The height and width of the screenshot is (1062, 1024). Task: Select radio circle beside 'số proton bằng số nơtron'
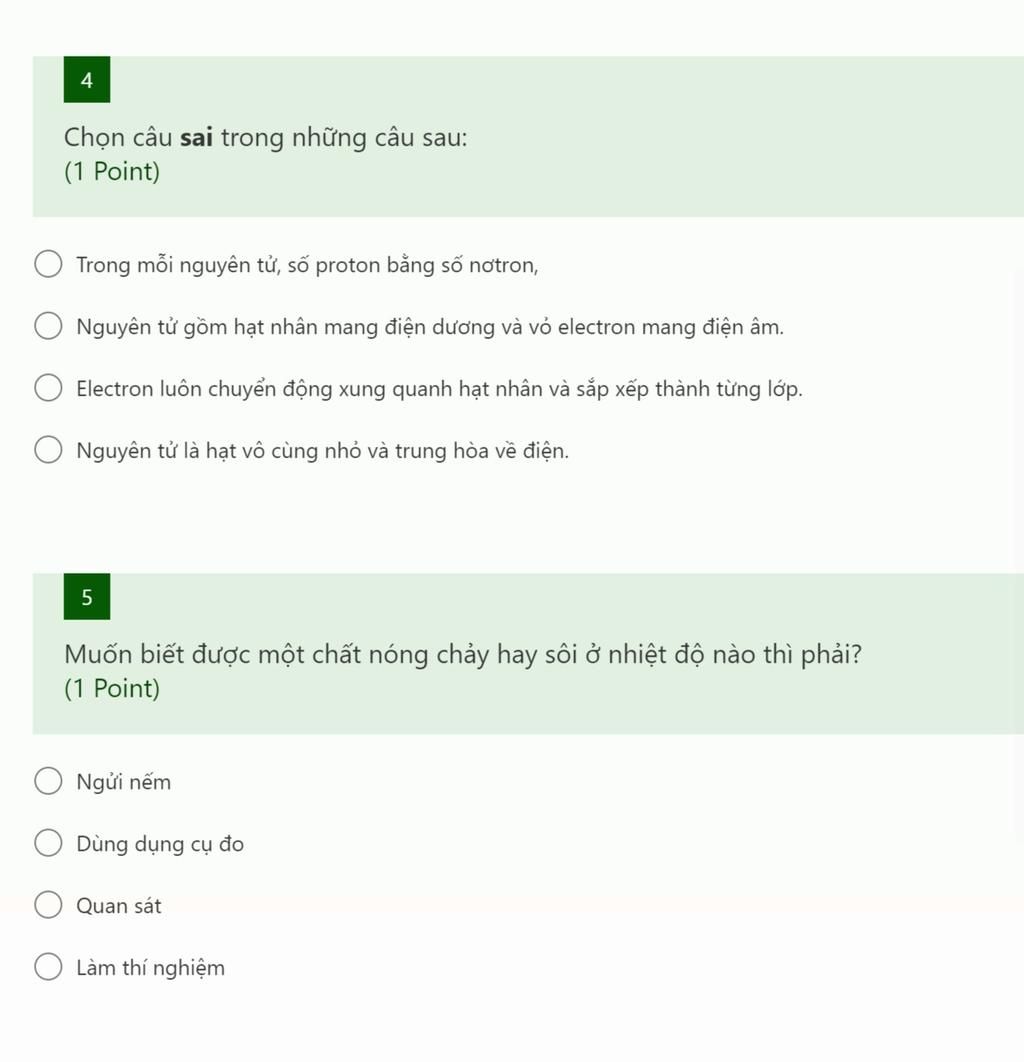(48, 263)
